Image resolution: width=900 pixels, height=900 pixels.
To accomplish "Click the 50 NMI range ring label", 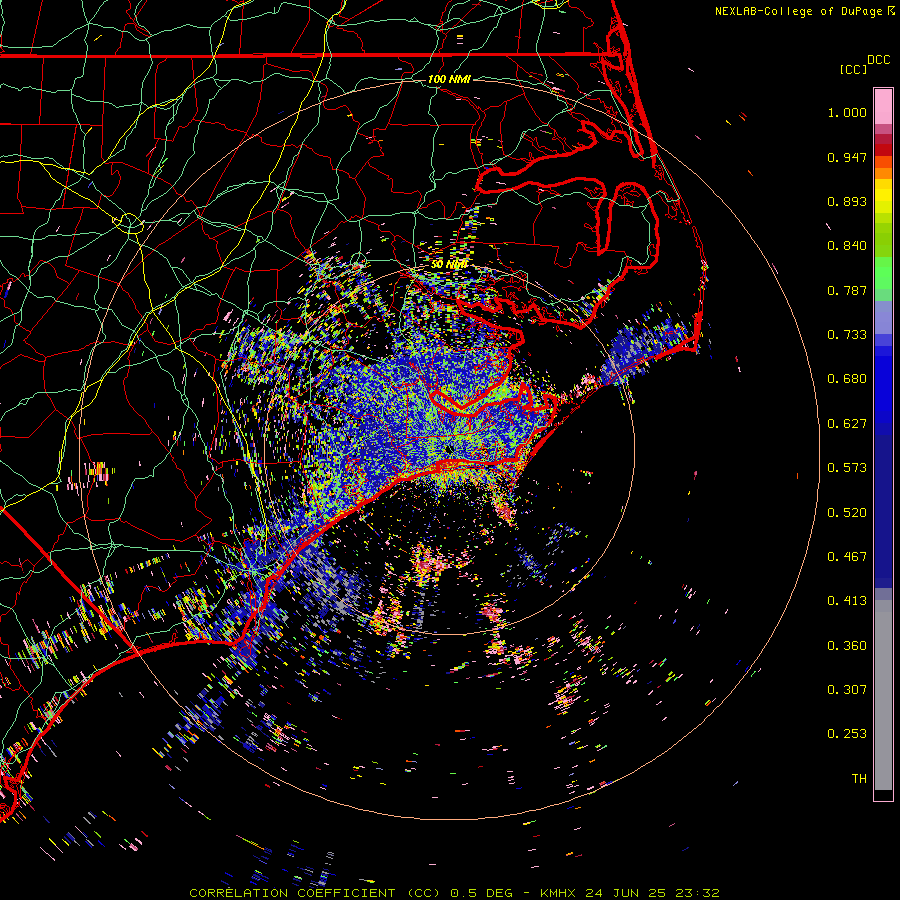I will (x=449, y=265).
